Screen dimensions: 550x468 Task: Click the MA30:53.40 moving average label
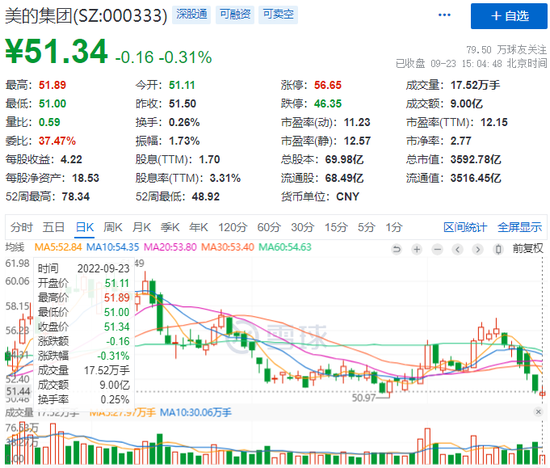click(228, 247)
